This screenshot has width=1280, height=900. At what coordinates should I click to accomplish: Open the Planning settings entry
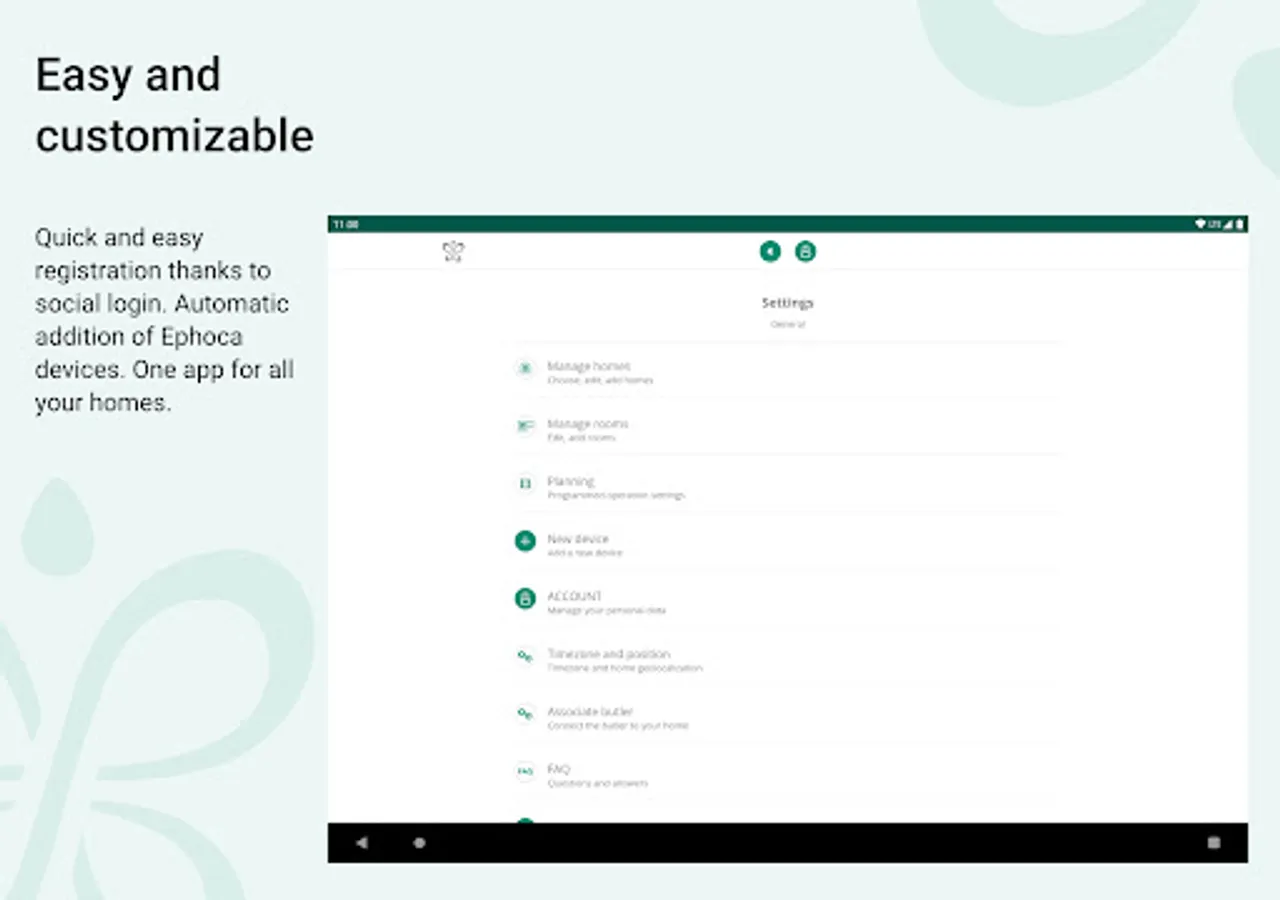click(x=787, y=486)
